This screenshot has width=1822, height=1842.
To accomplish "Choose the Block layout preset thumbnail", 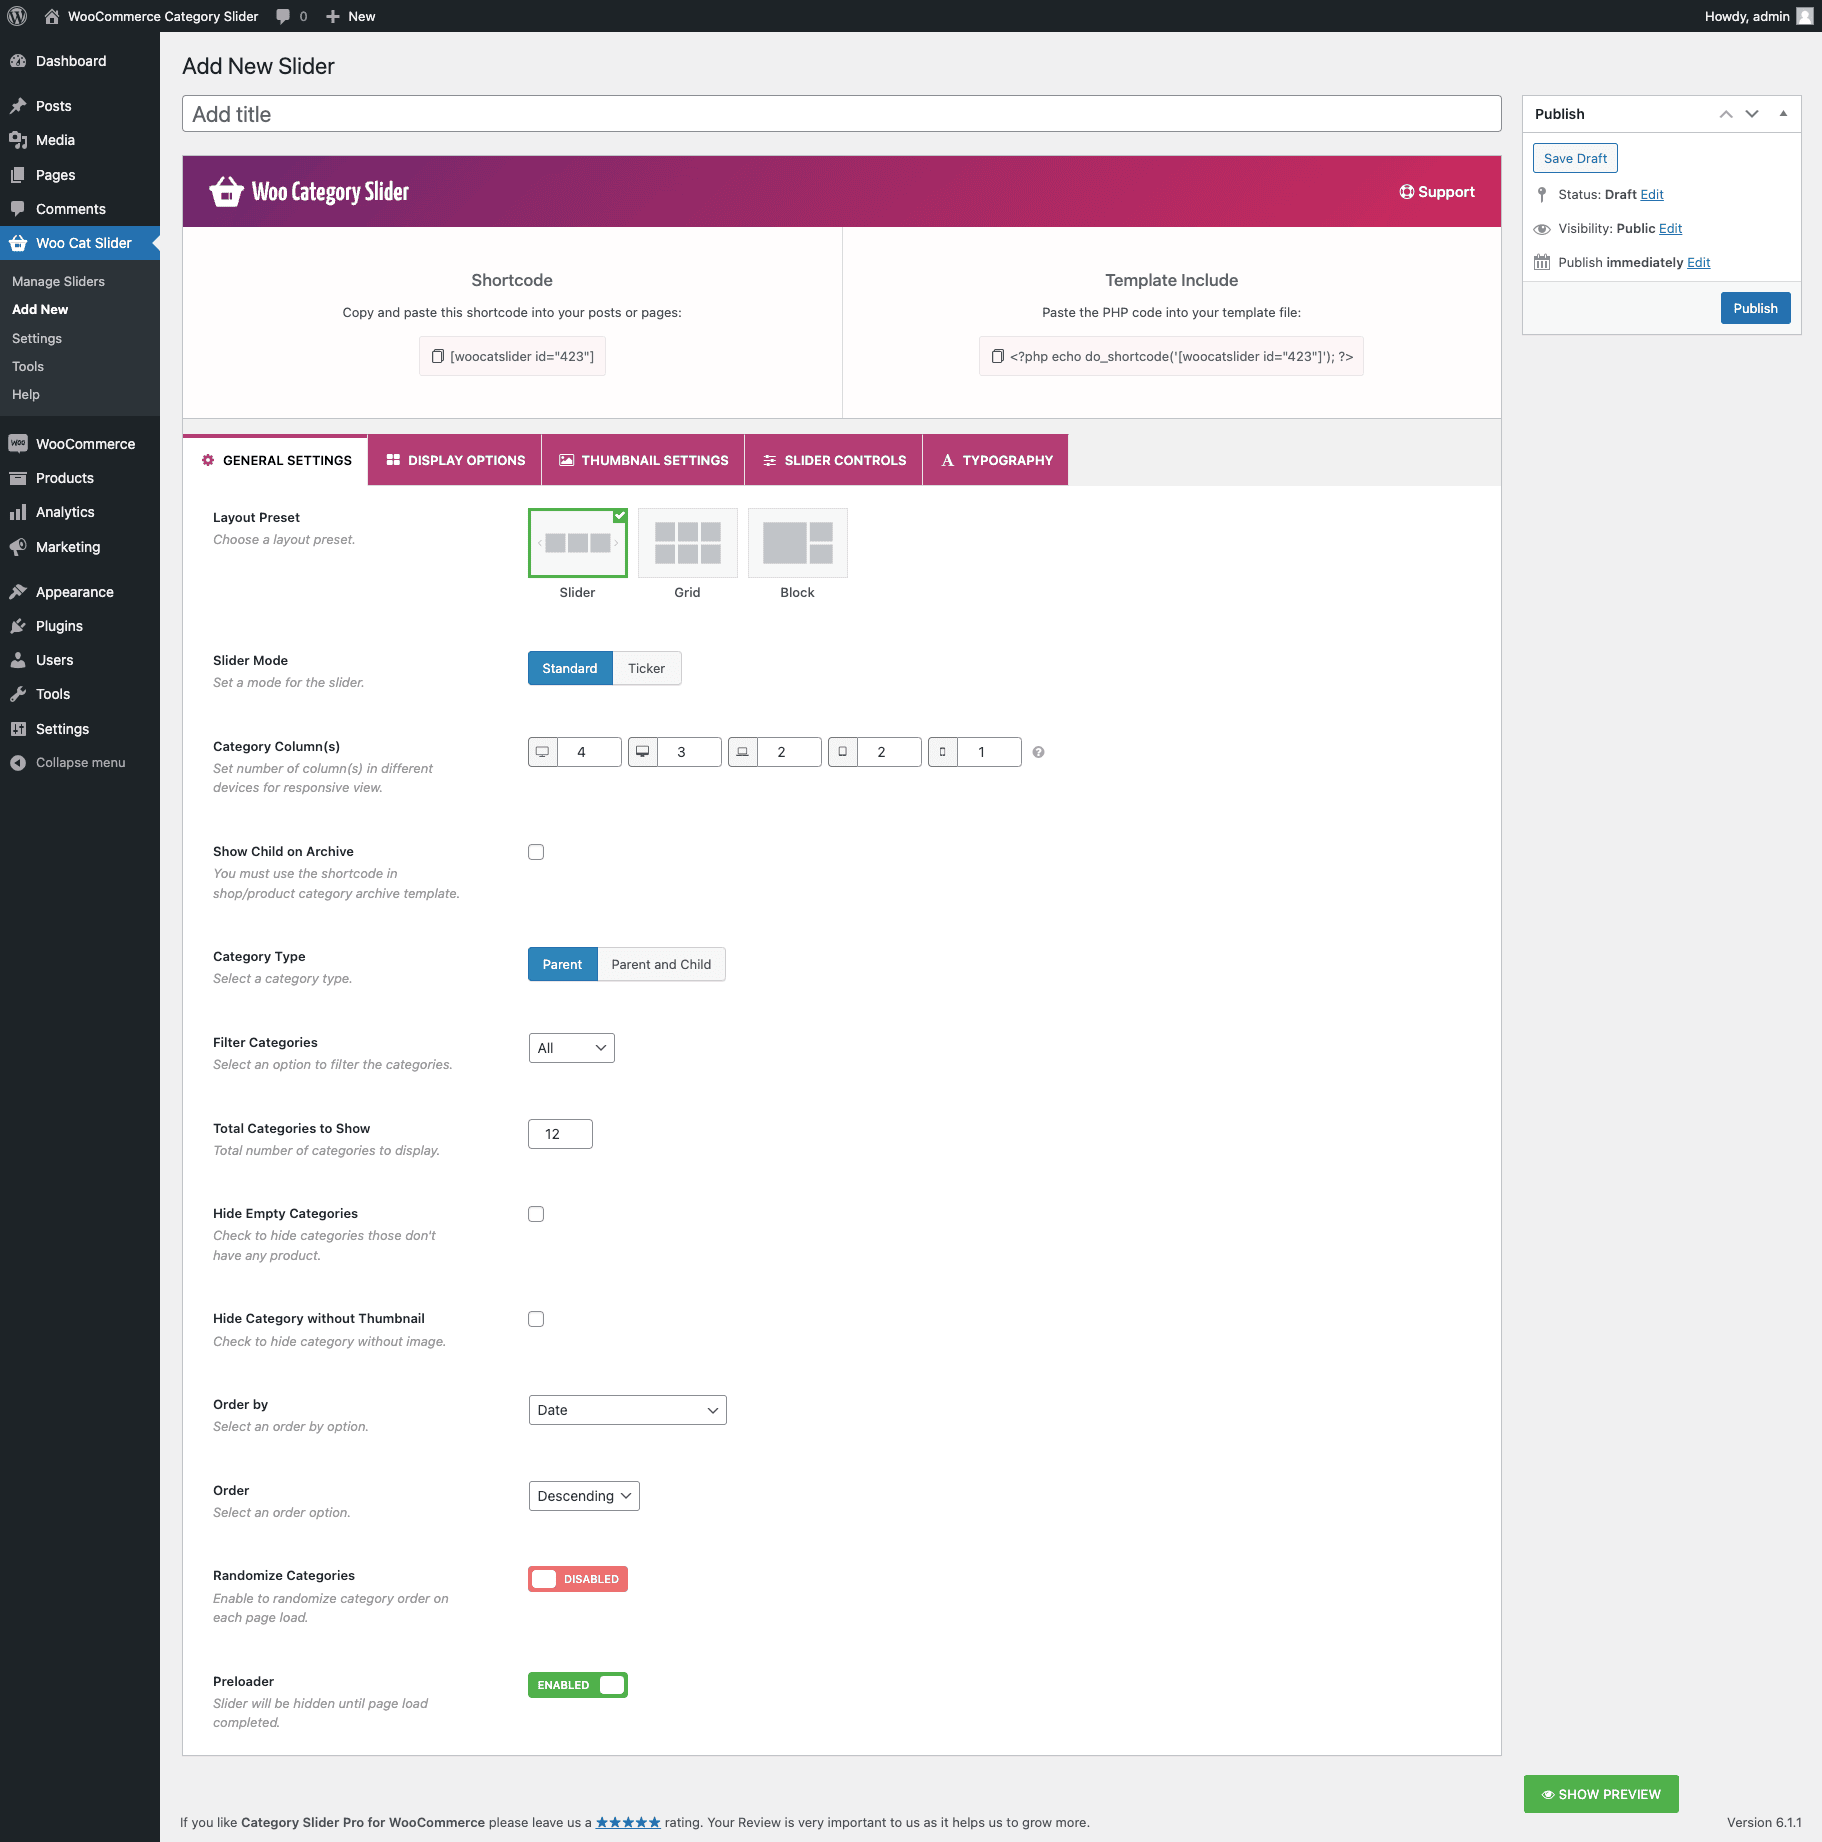I will coord(797,543).
